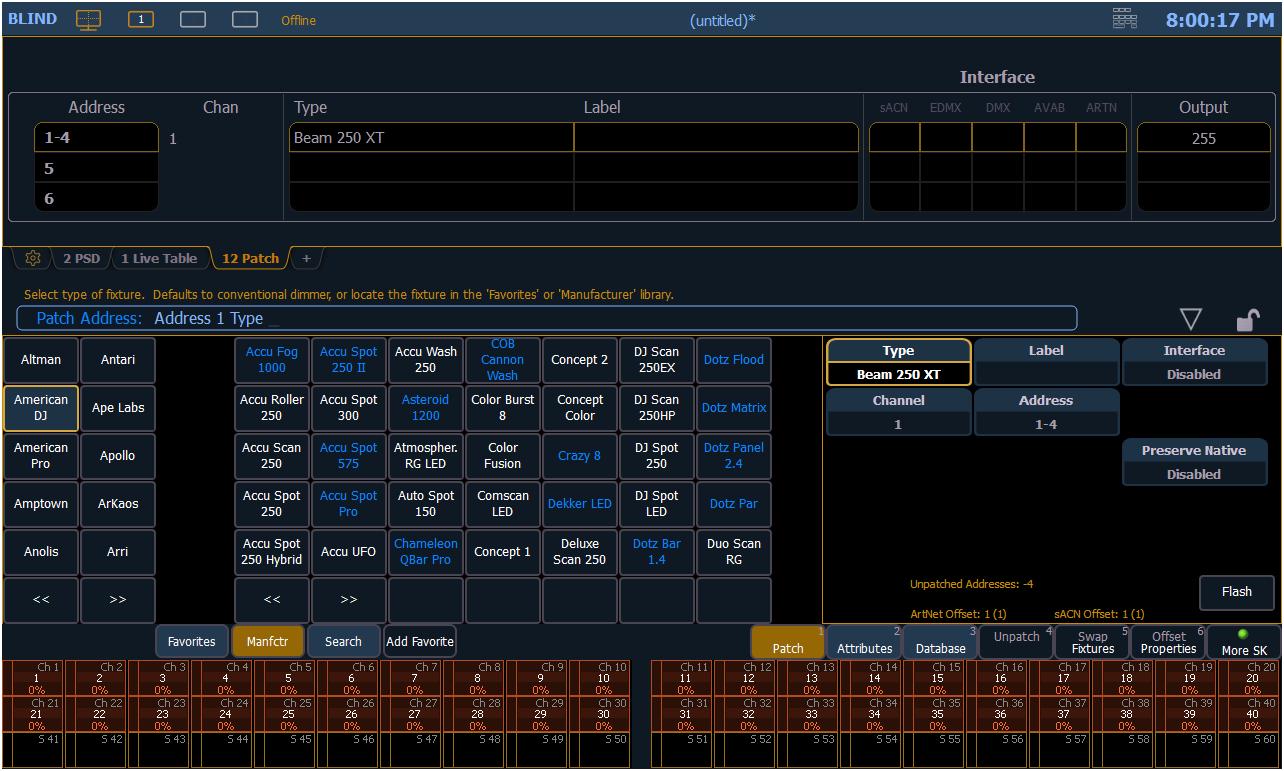Image resolution: width=1284 pixels, height=771 pixels.
Task: Choose Crazy 8 fixture
Action: [x=580, y=456]
